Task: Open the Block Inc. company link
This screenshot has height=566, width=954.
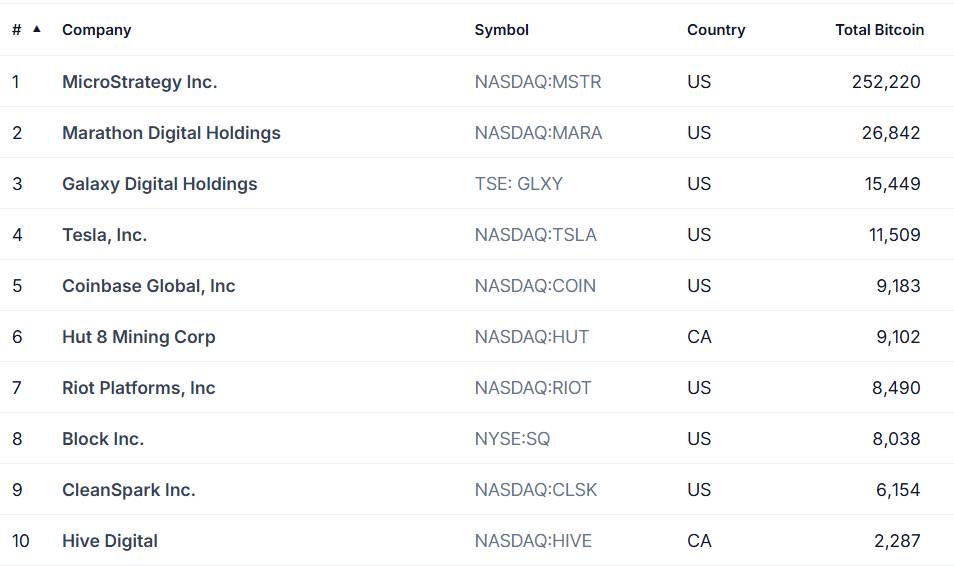Action: (x=103, y=439)
